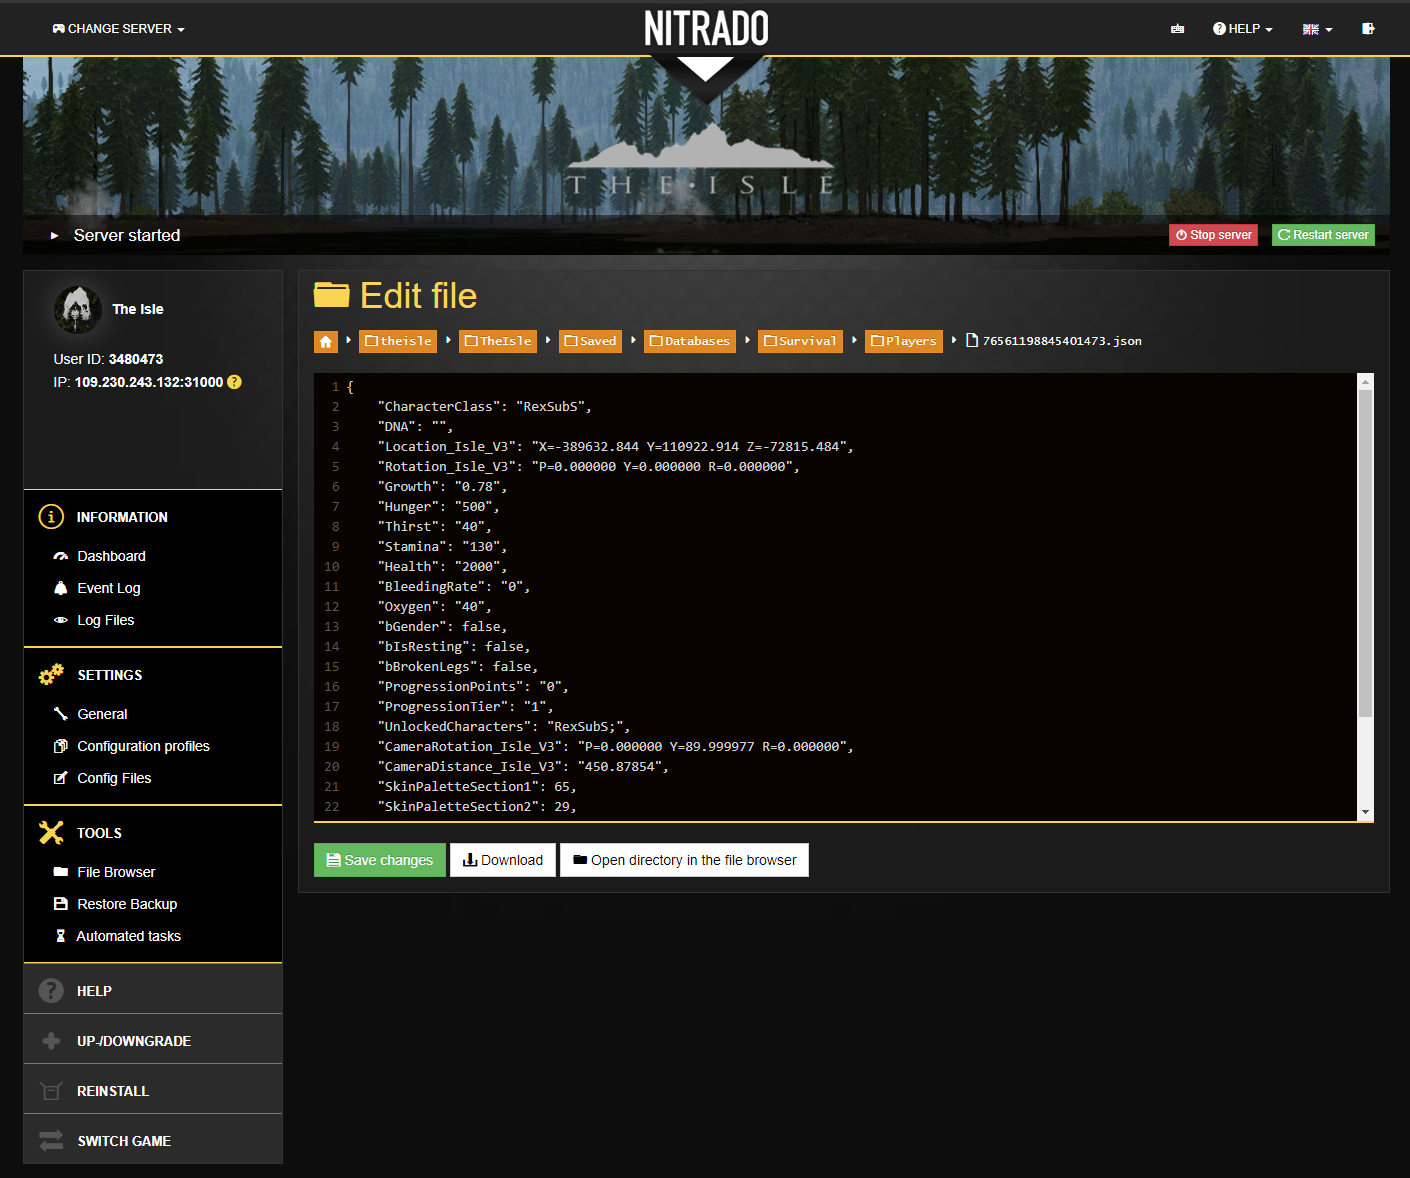The height and width of the screenshot is (1178, 1410).
Task: Open the UP-/DOWNGRADE section
Action: click(x=153, y=1040)
